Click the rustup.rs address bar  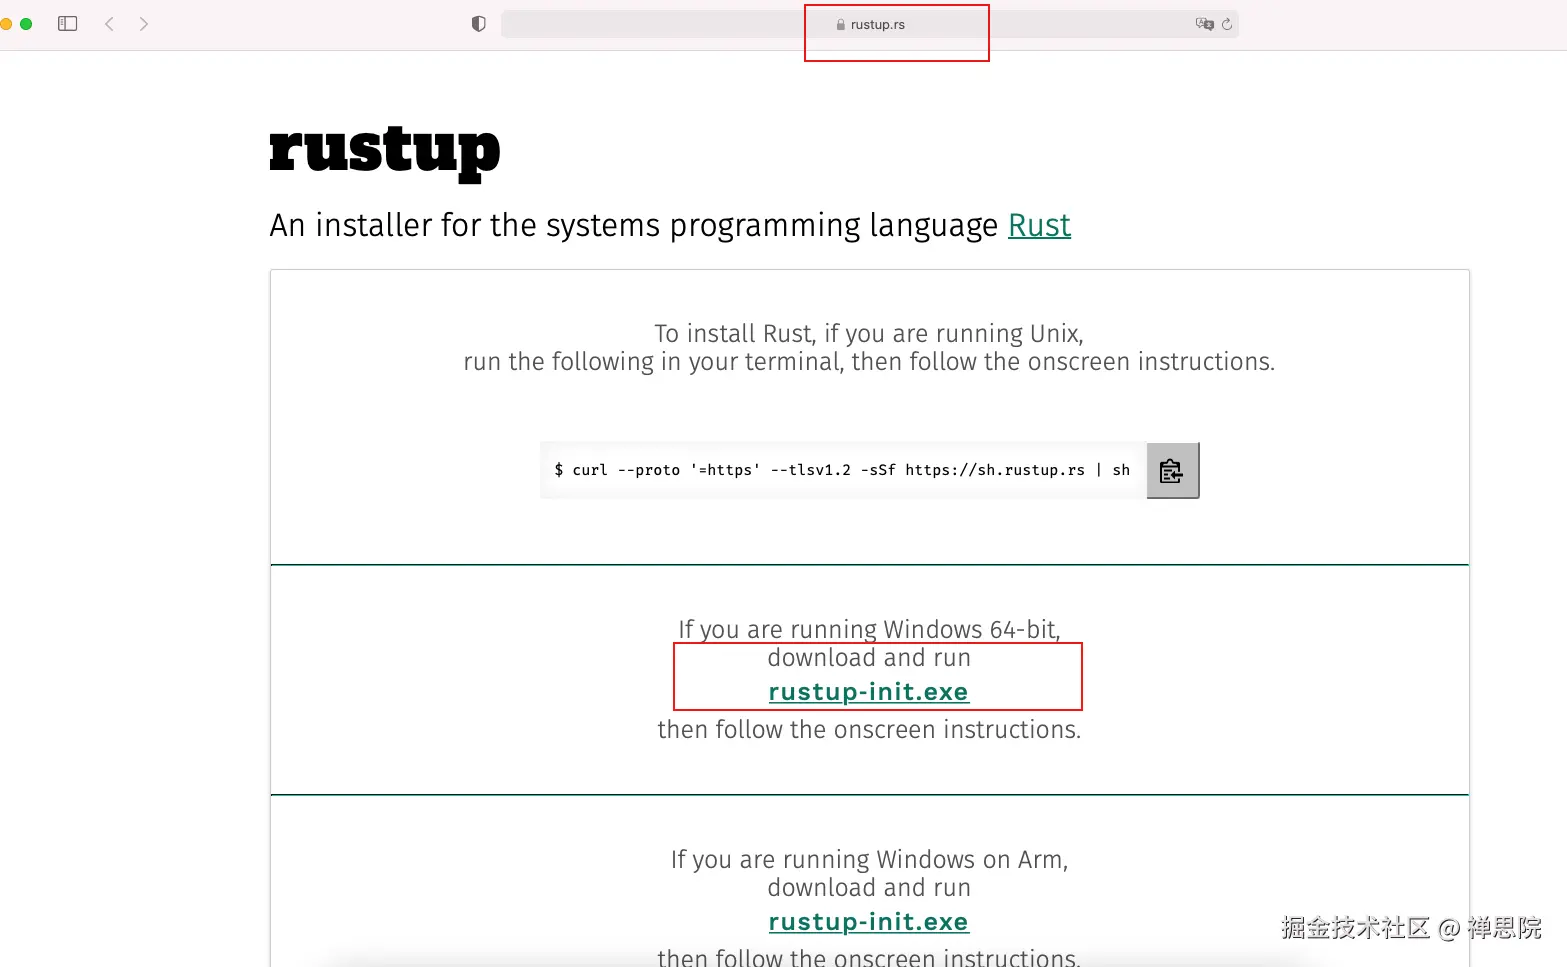point(870,24)
